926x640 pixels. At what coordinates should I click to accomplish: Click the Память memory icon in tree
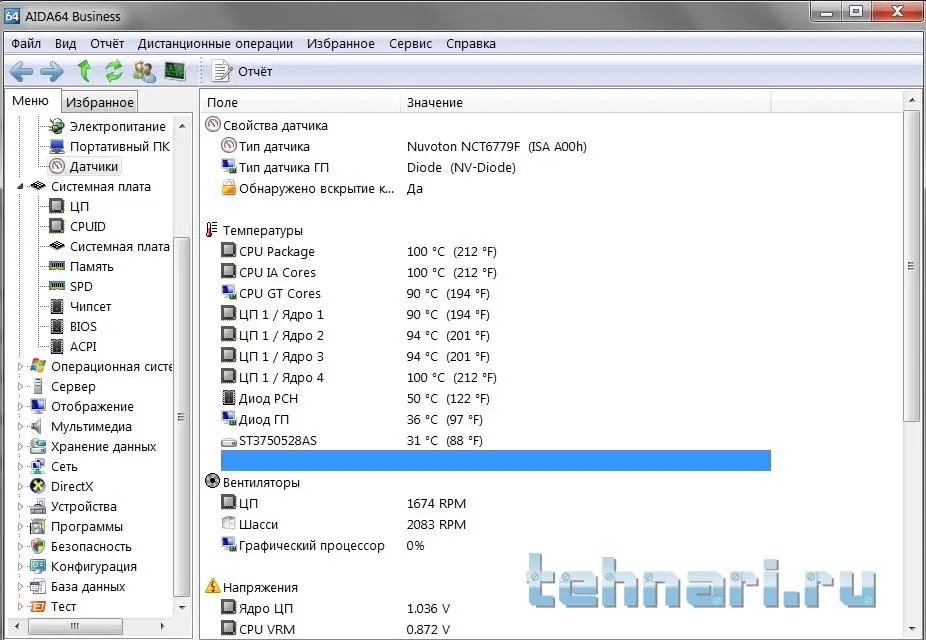[x=57, y=266]
